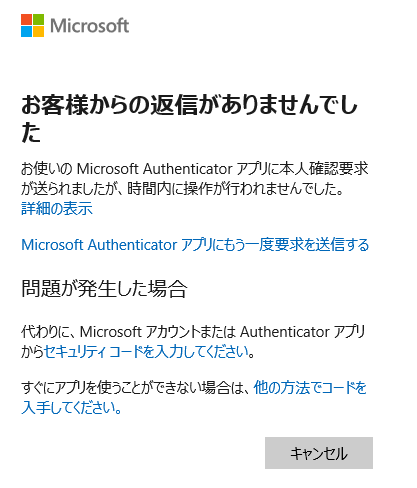417x488 pixels.
Task: Click the 入手してください link continuation line
Action: coord(71,407)
